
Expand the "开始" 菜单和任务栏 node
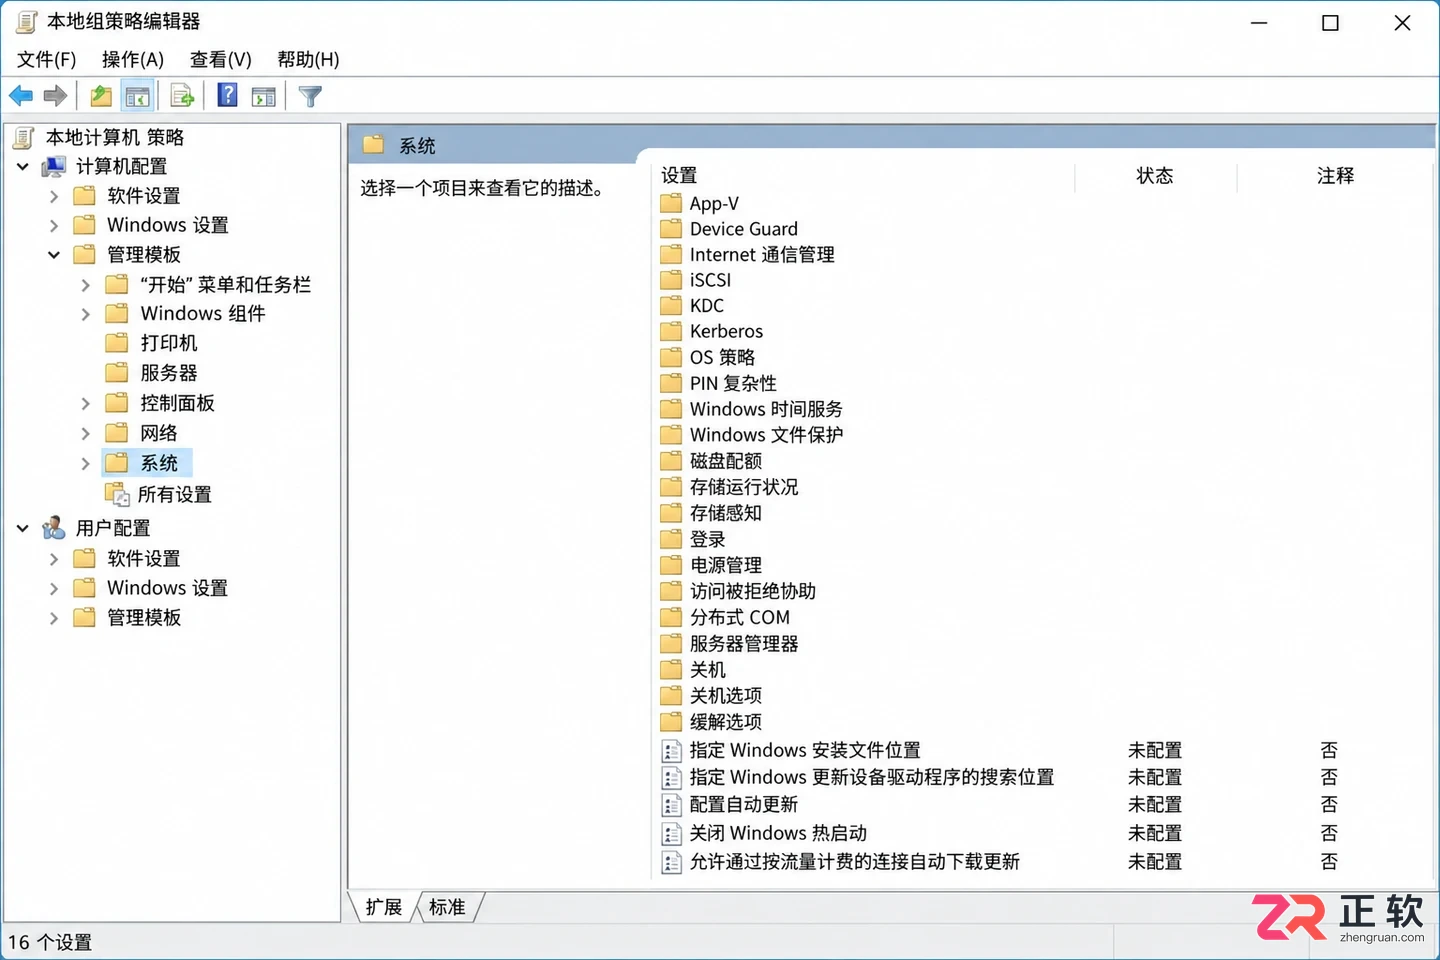coord(86,285)
